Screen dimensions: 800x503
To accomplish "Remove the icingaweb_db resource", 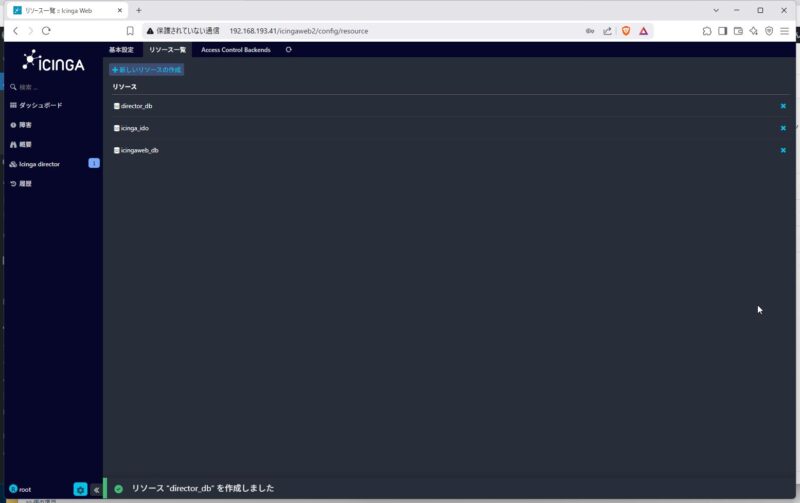I will [x=783, y=150].
